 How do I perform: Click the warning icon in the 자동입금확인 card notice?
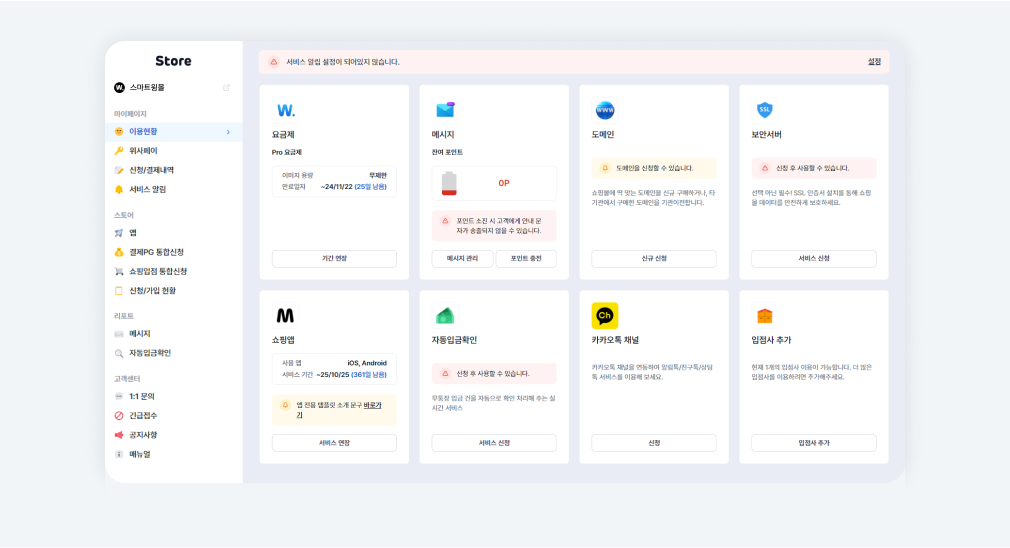point(445,373)
